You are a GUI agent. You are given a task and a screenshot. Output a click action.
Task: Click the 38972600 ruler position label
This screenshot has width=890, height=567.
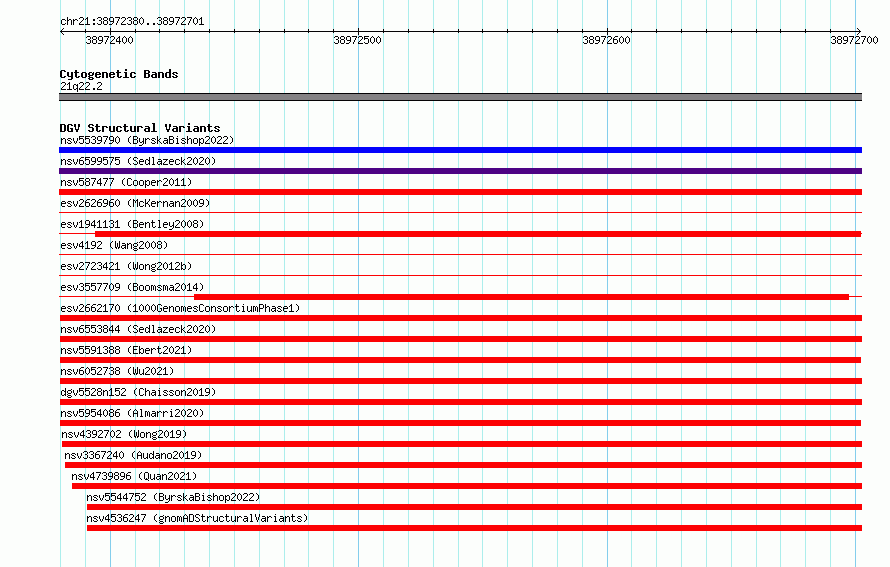click(x=606, y=40)
